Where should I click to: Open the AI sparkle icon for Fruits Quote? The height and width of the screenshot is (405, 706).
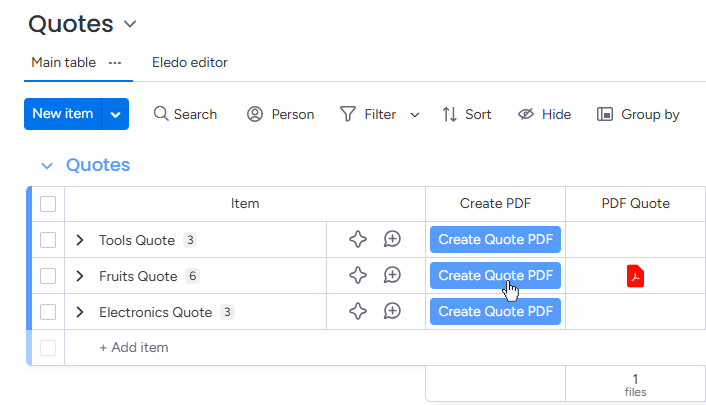point(358,275)
